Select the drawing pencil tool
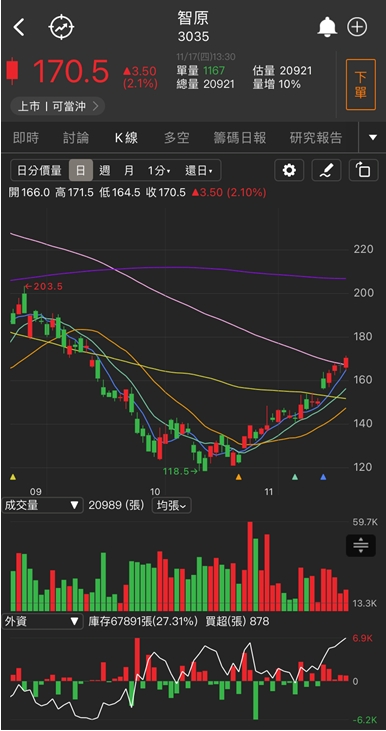 coord(326,171)
